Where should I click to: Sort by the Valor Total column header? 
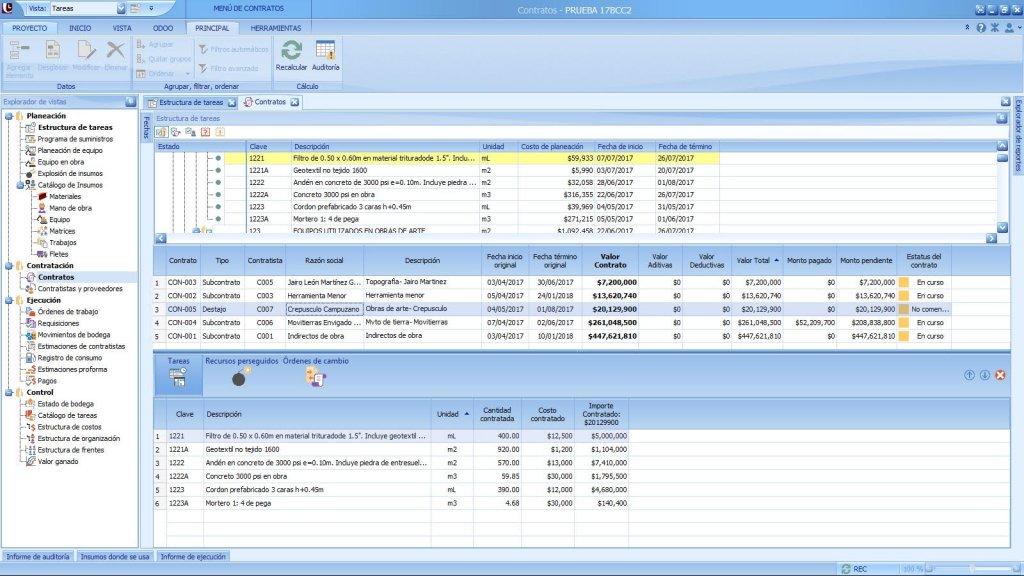(756, 259)
